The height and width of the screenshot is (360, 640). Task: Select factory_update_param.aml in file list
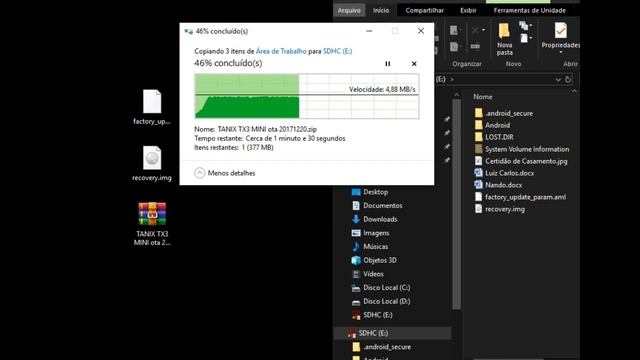[x=520, y=197]
